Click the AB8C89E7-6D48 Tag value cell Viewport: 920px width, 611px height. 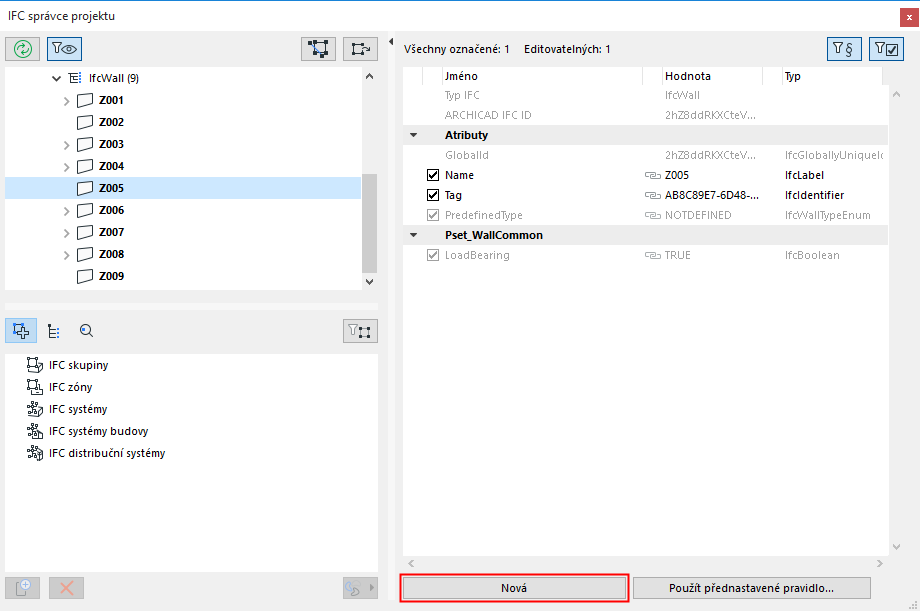712,195
